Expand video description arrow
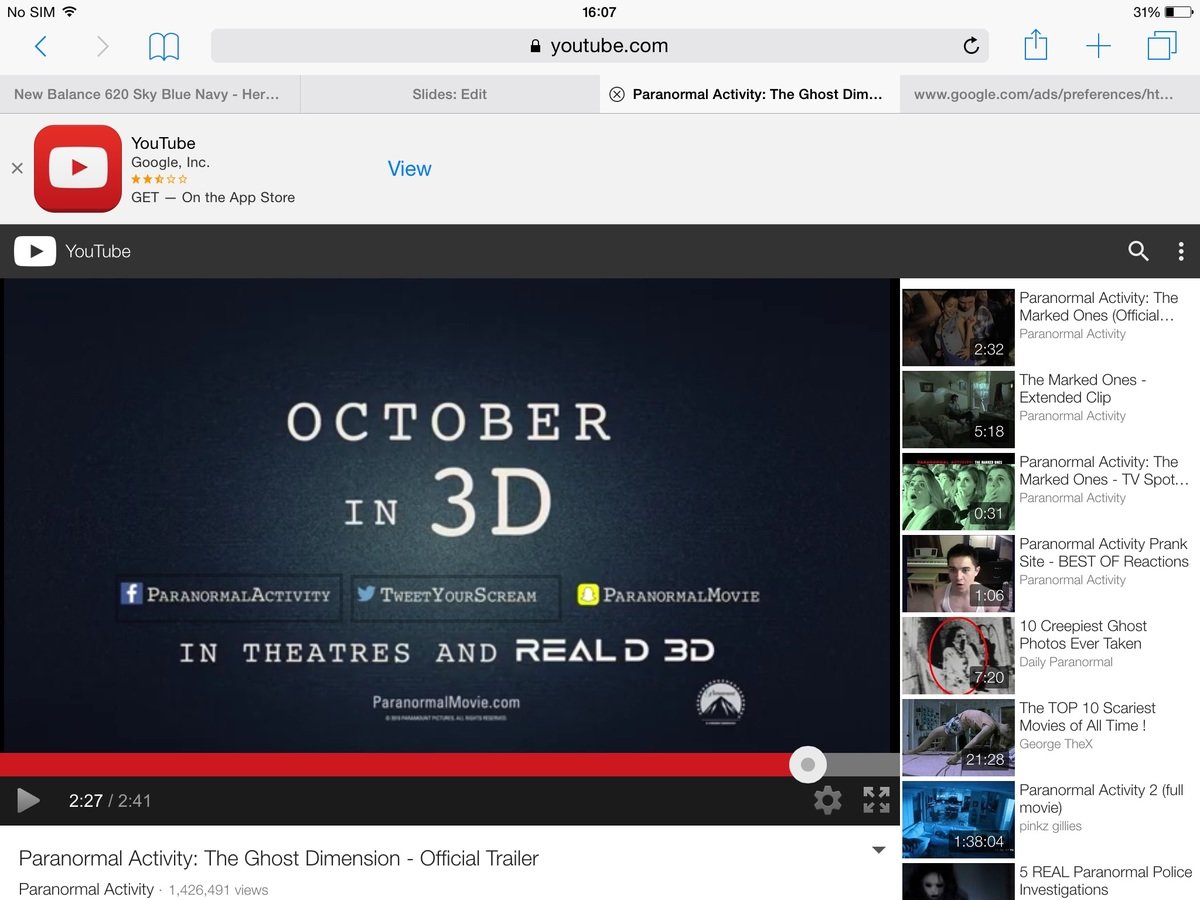The image size is (1200, 900). (879, 850)
